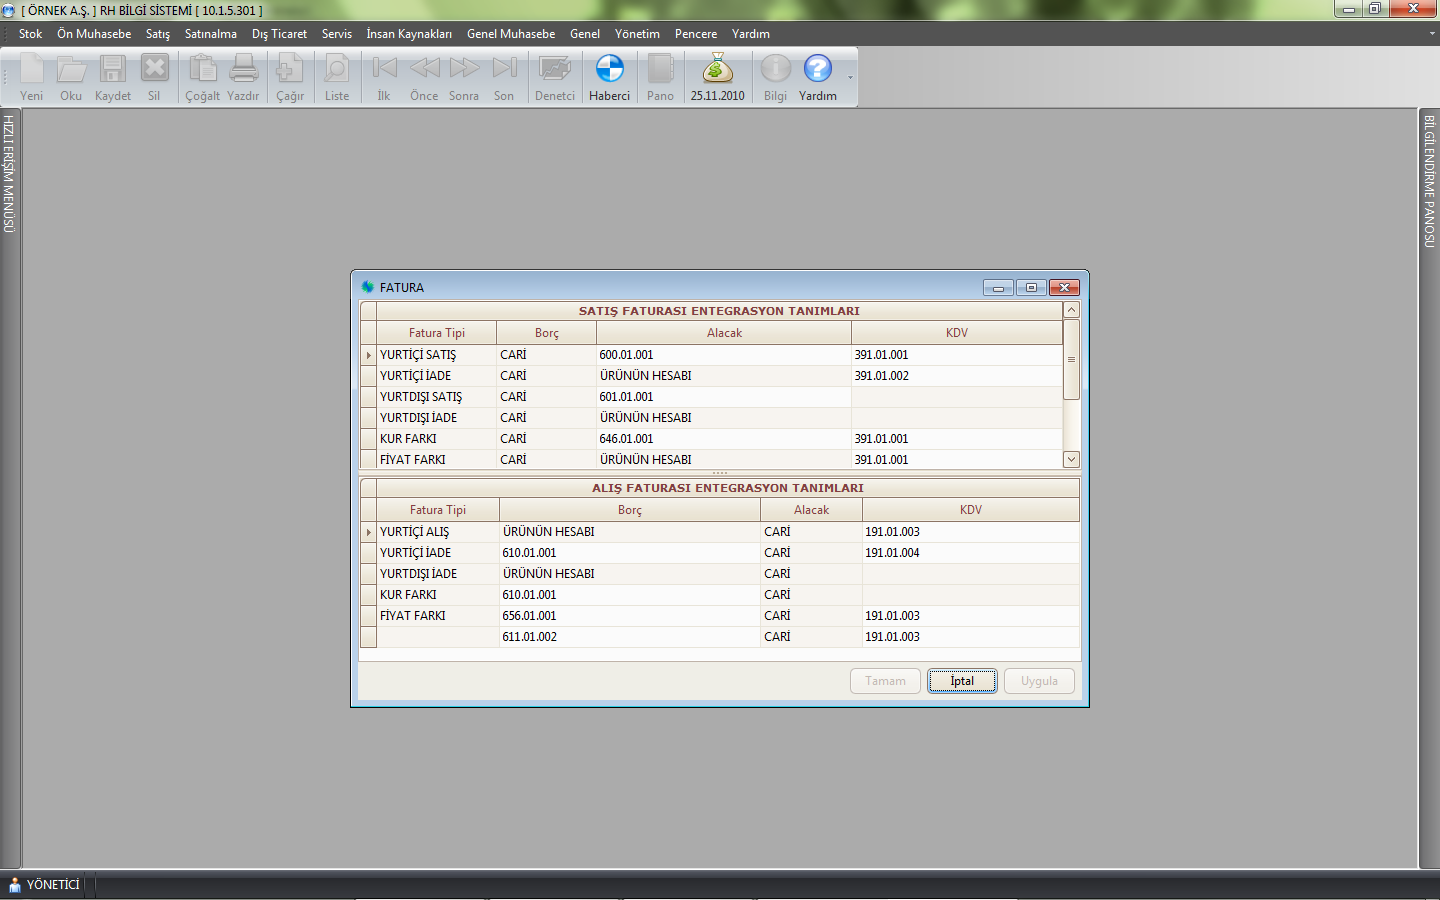Click the Denetci toolbar icon
Viewport: 1440px width, 900px height.
click(554, 70)
